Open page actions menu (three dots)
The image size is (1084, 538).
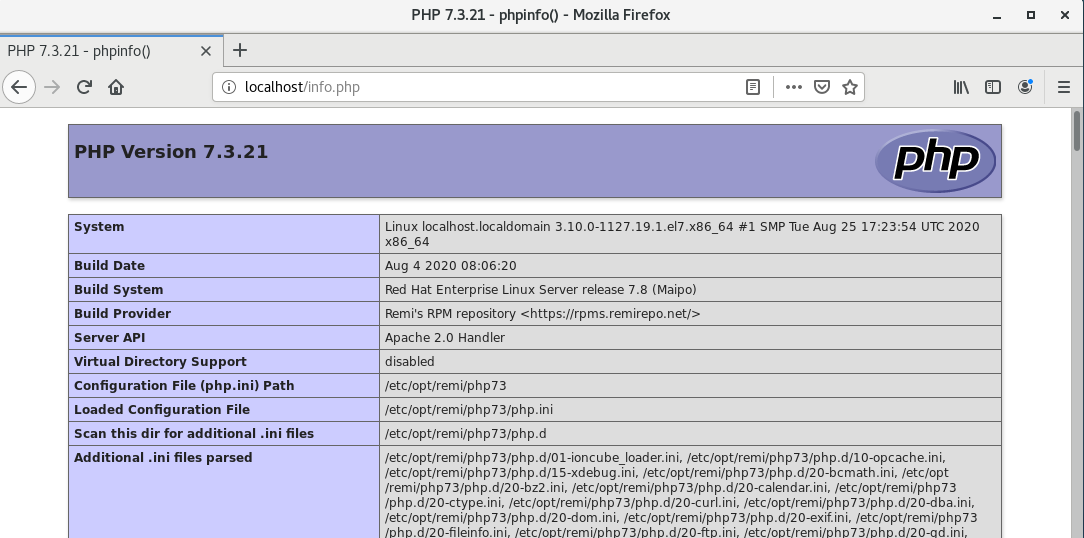coord(794,87)
